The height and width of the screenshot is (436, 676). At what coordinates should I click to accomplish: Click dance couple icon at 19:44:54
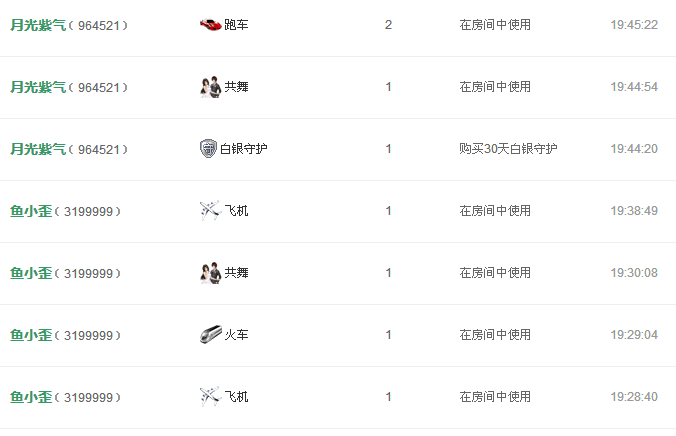(210, 87)
